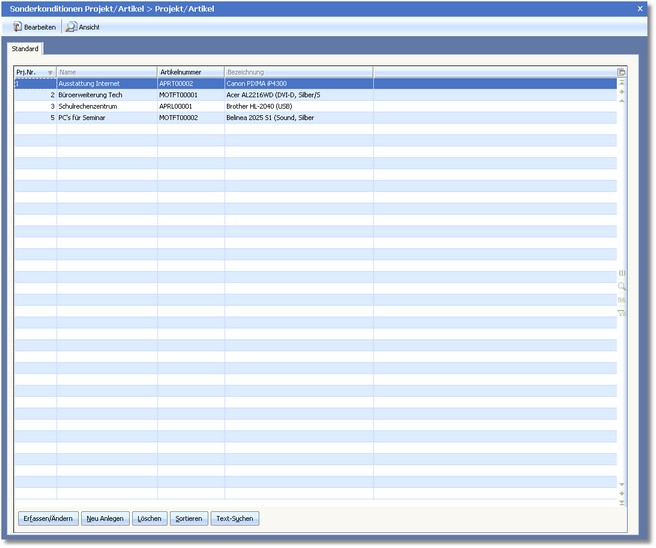The width and height of the screenshot is (656, 548).
Task: Open Text-Suchen search button
Action: click(x=235, y=518)
